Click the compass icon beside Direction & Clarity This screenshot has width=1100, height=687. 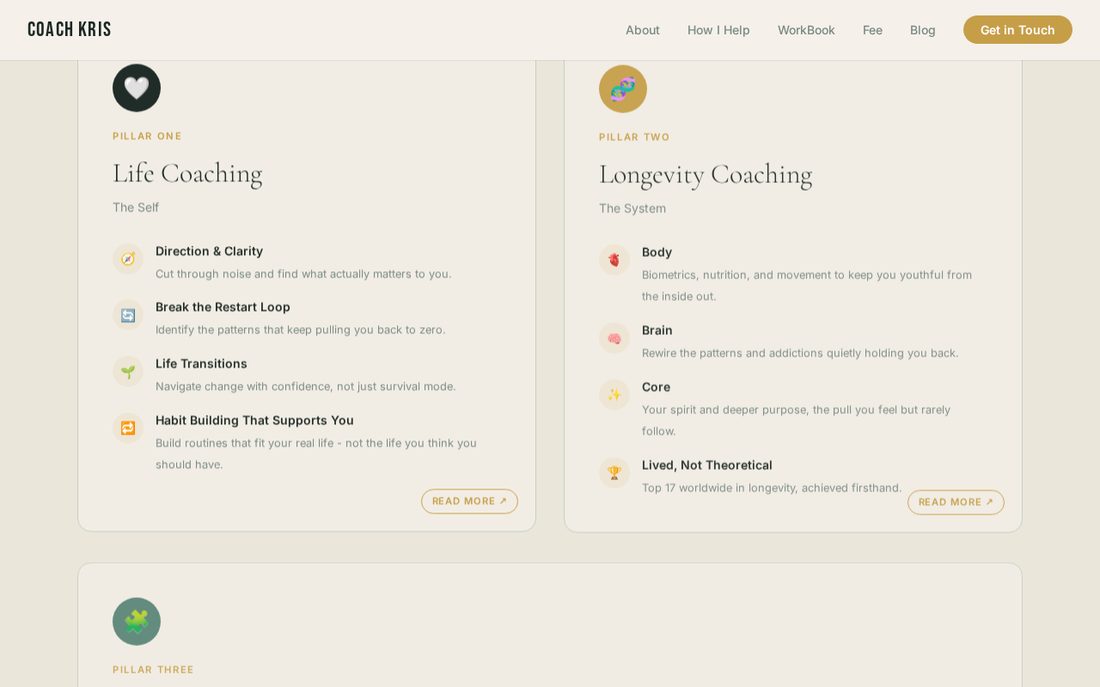click(128, 259)
